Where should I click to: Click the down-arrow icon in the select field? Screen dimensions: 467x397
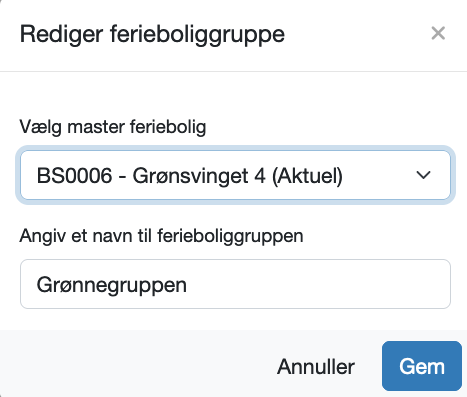pyautogui.click(x=423, y=175)
